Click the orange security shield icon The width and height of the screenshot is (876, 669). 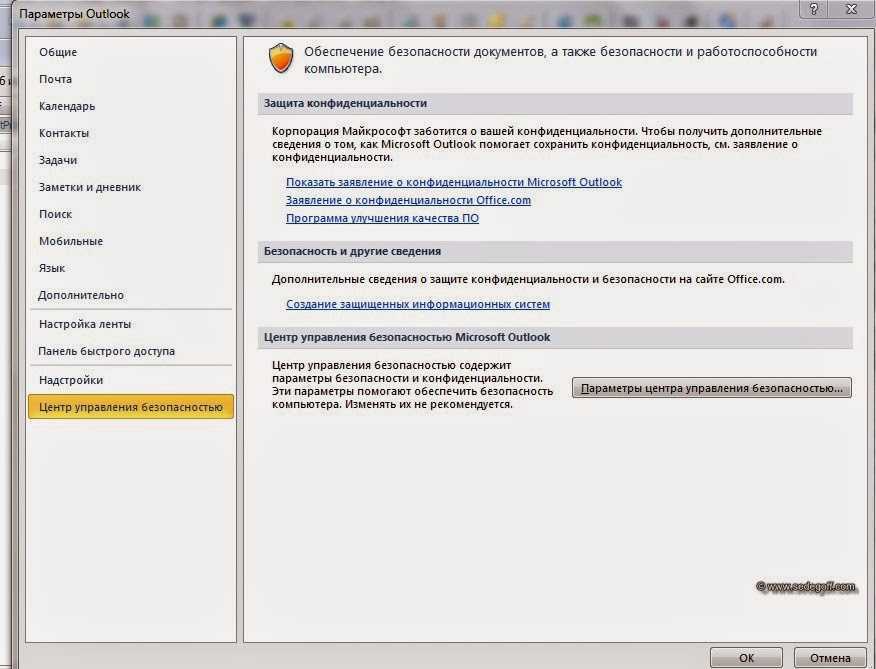tap(281, 59)
